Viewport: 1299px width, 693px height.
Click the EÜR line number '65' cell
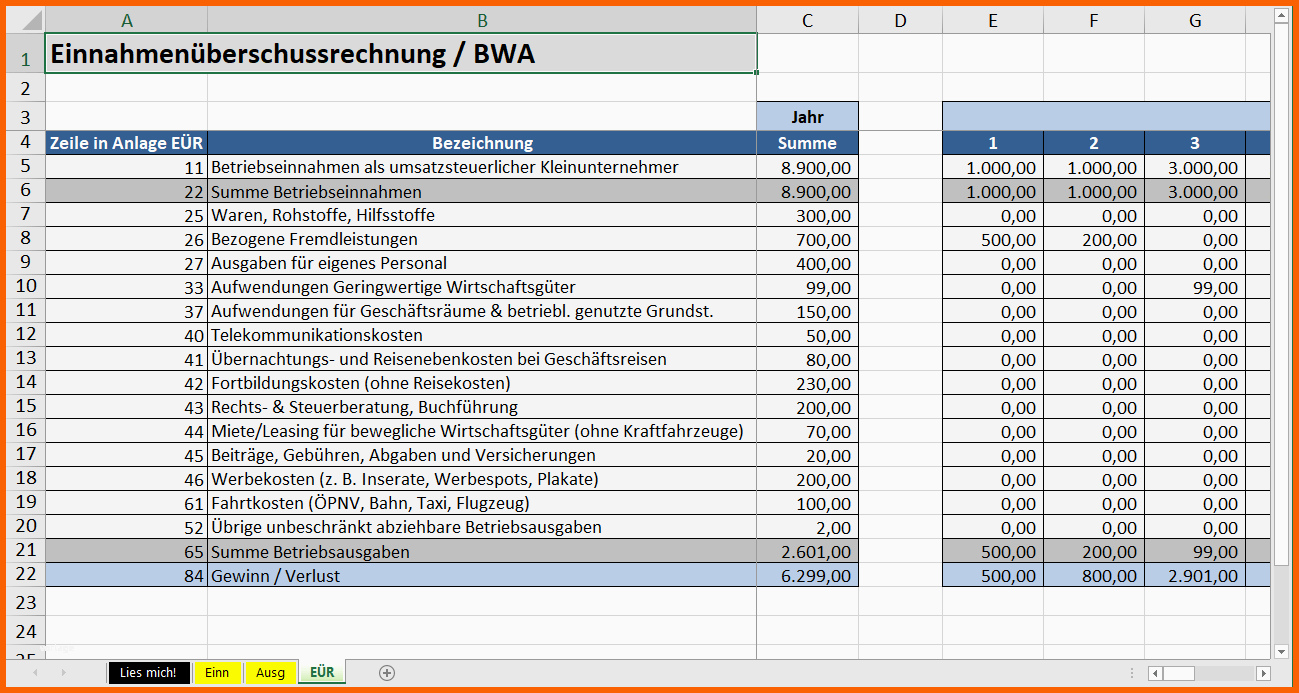pos(126,551)
